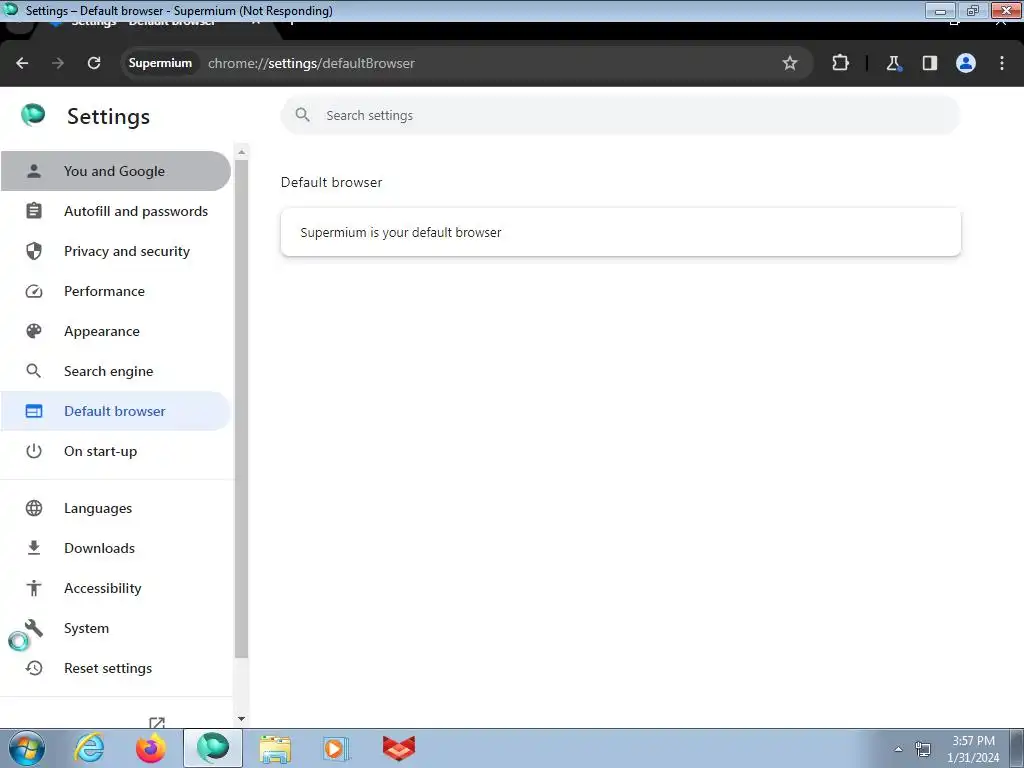Click the forward navigation arrow

point(58,63)
